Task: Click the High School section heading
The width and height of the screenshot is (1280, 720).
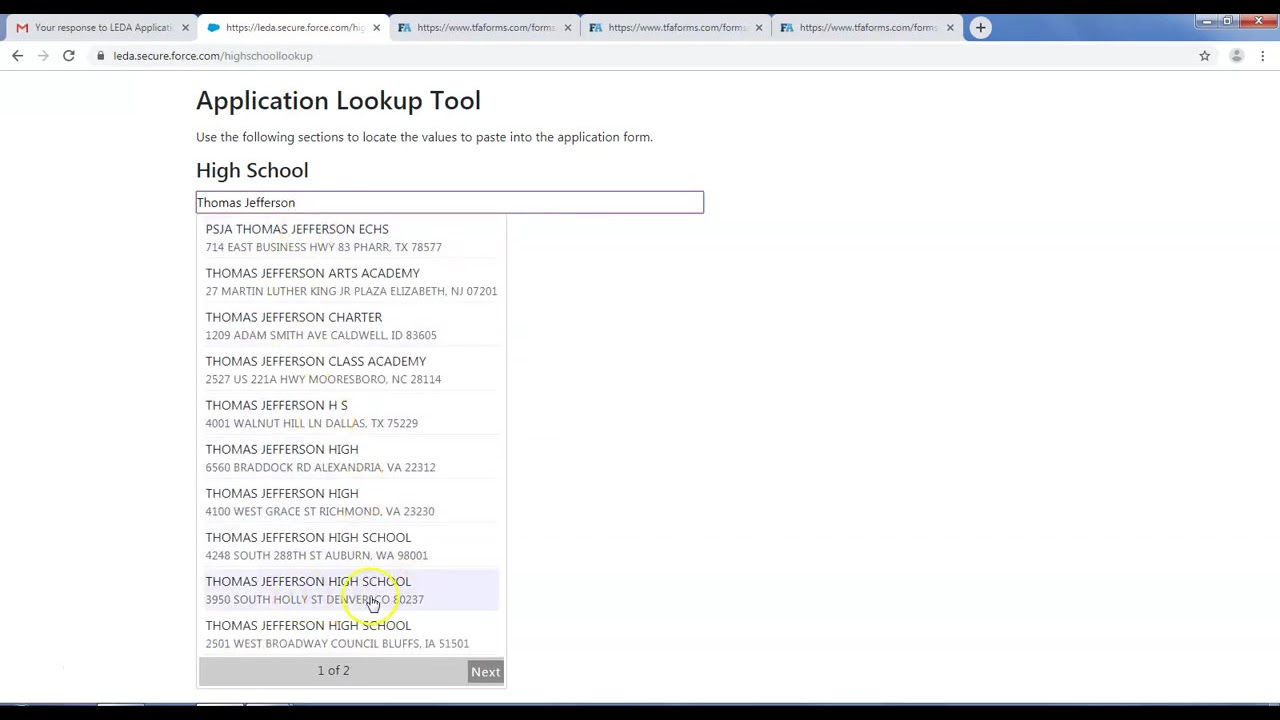Action: [x=252, y=170]
